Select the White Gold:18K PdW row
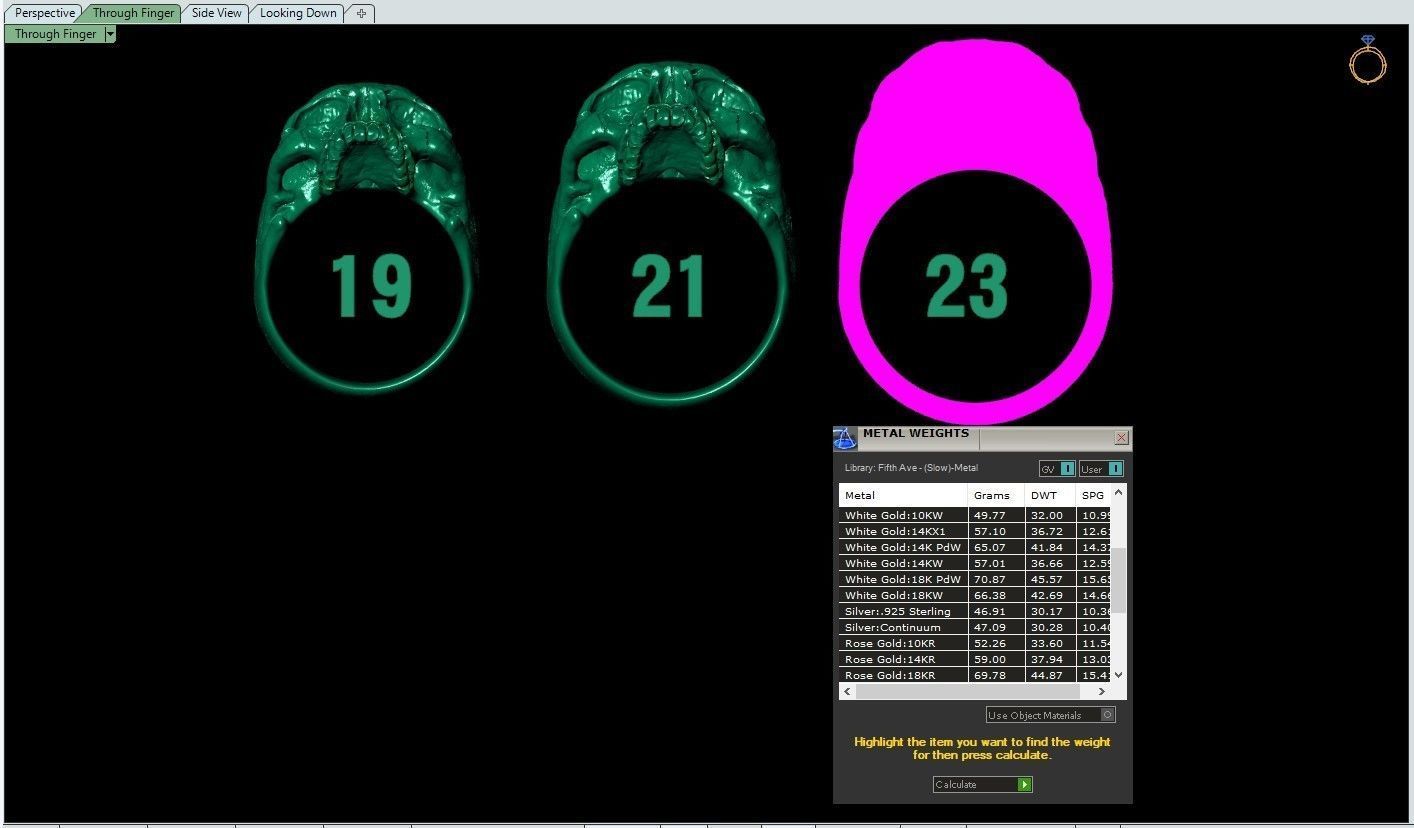 974,579
